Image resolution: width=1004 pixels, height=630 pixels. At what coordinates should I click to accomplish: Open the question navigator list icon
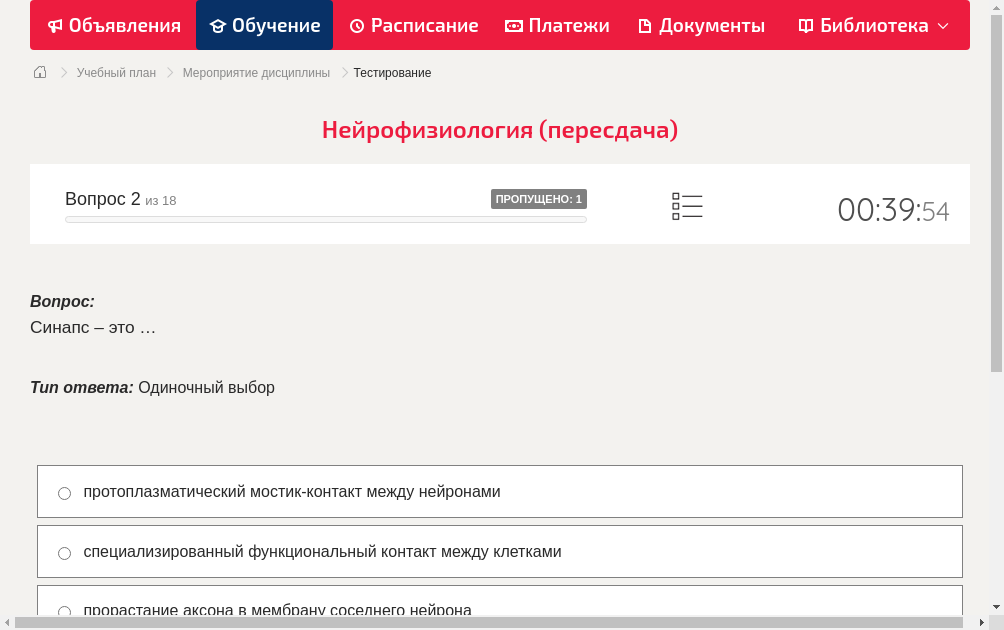(687, 205)
